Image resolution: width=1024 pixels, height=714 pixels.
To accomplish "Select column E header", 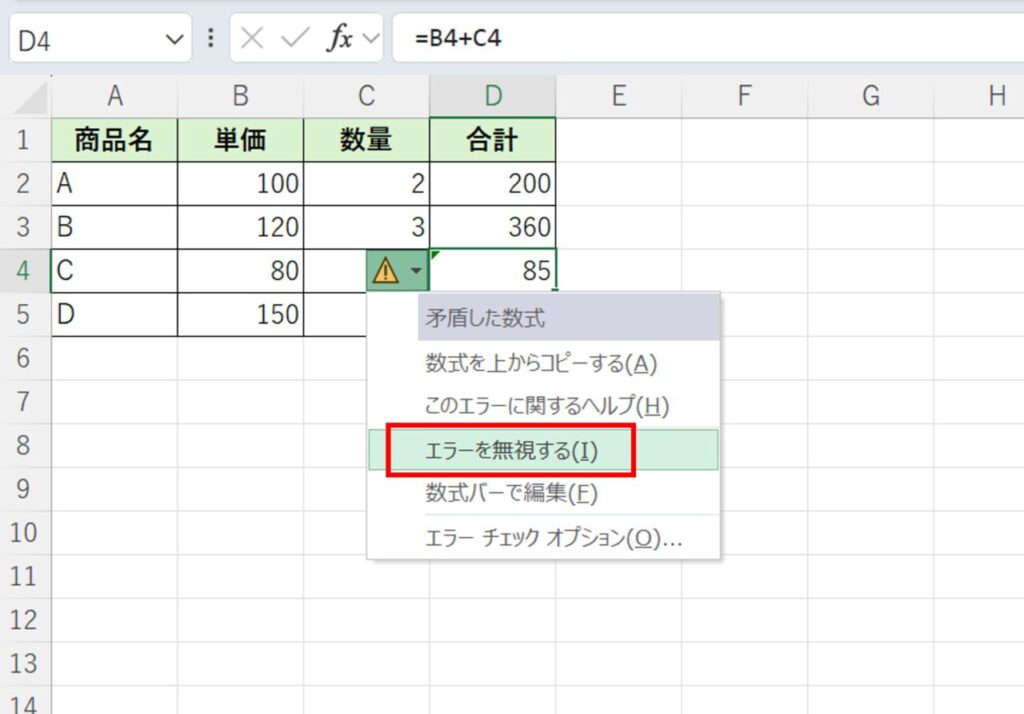I will [x=619, y=96].
